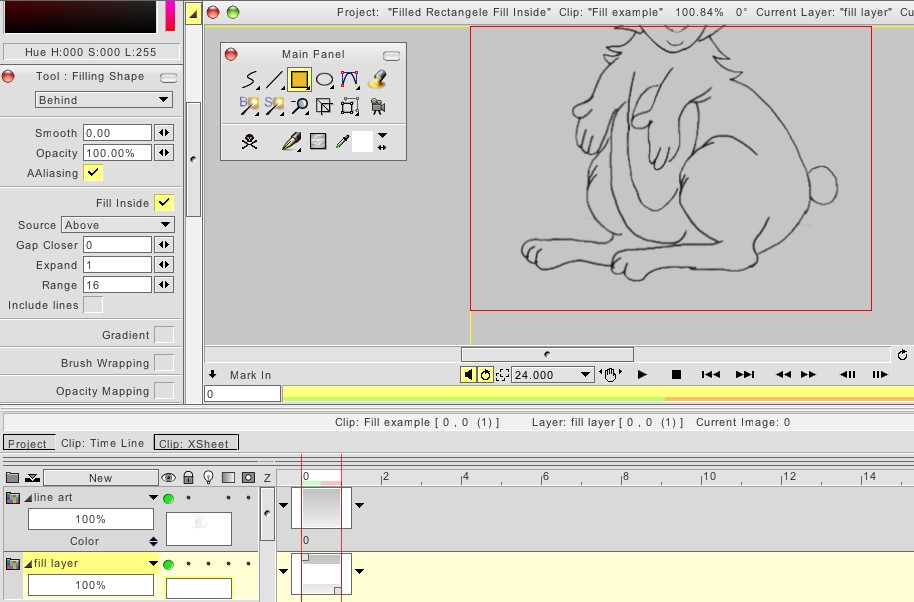This screenshot has height=602, width=914.
Task: Select the zoom magnifier tool
Action: point(300,106)
